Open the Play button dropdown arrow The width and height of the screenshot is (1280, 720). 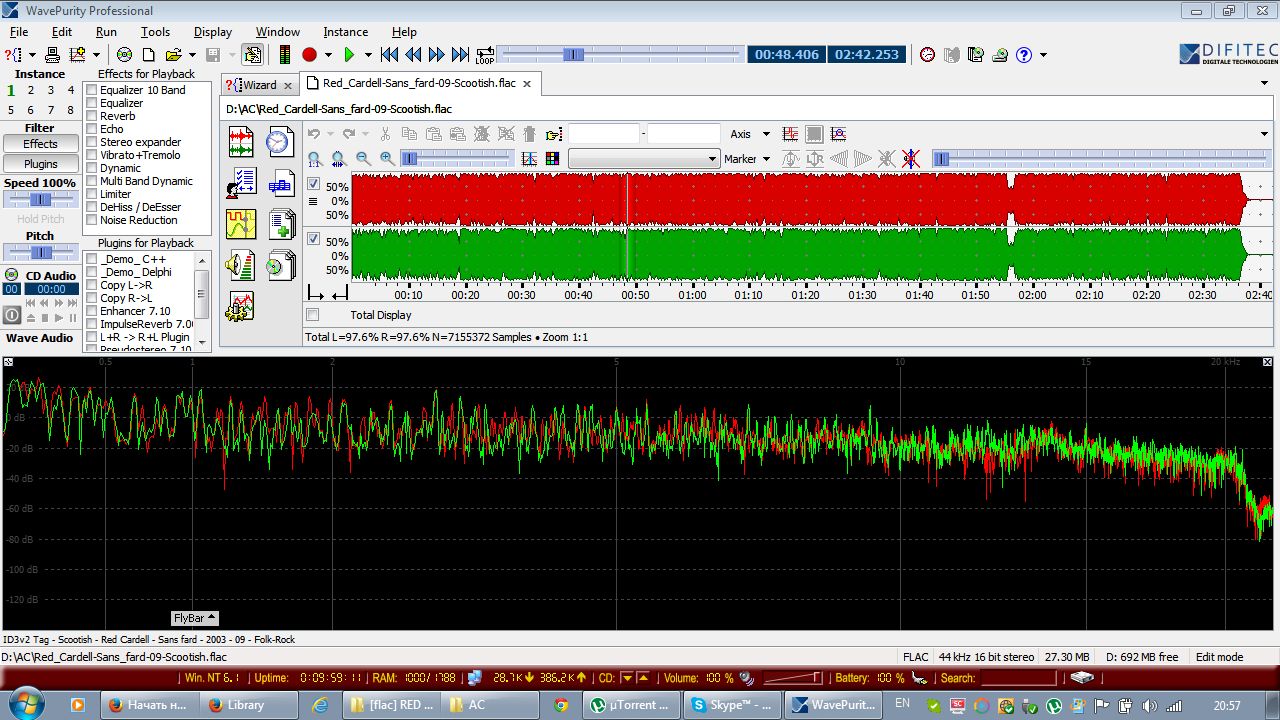[368, 55]
